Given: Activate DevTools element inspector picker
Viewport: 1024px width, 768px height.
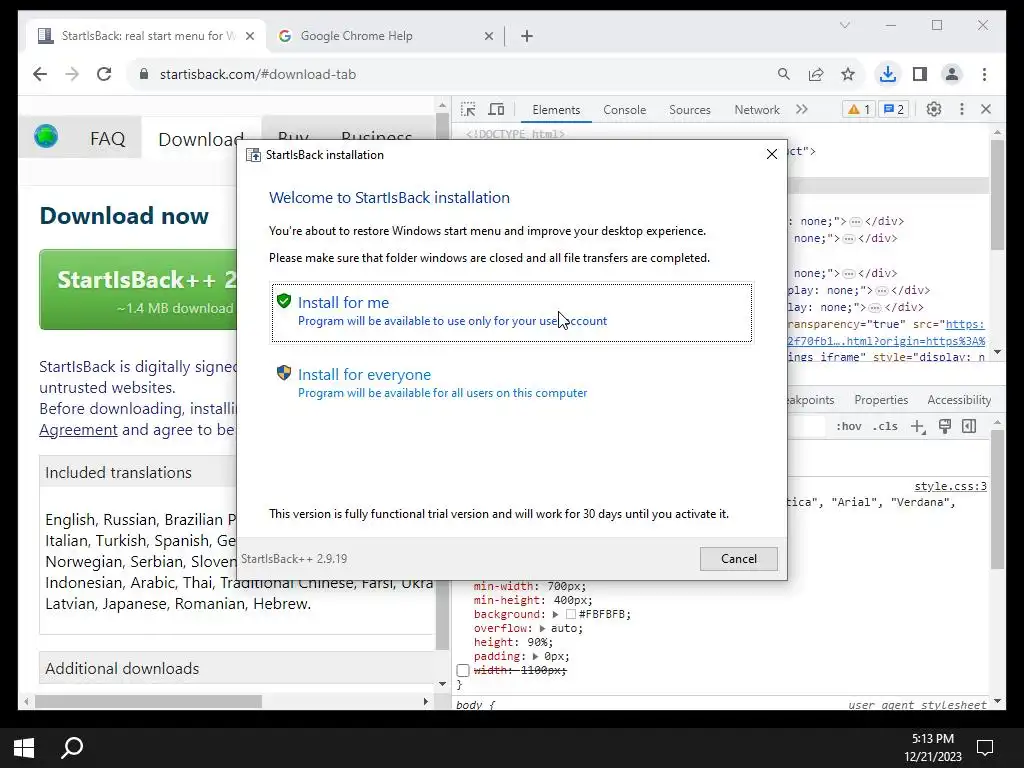Looking at the screenshot, I should (x=468, y=109).
